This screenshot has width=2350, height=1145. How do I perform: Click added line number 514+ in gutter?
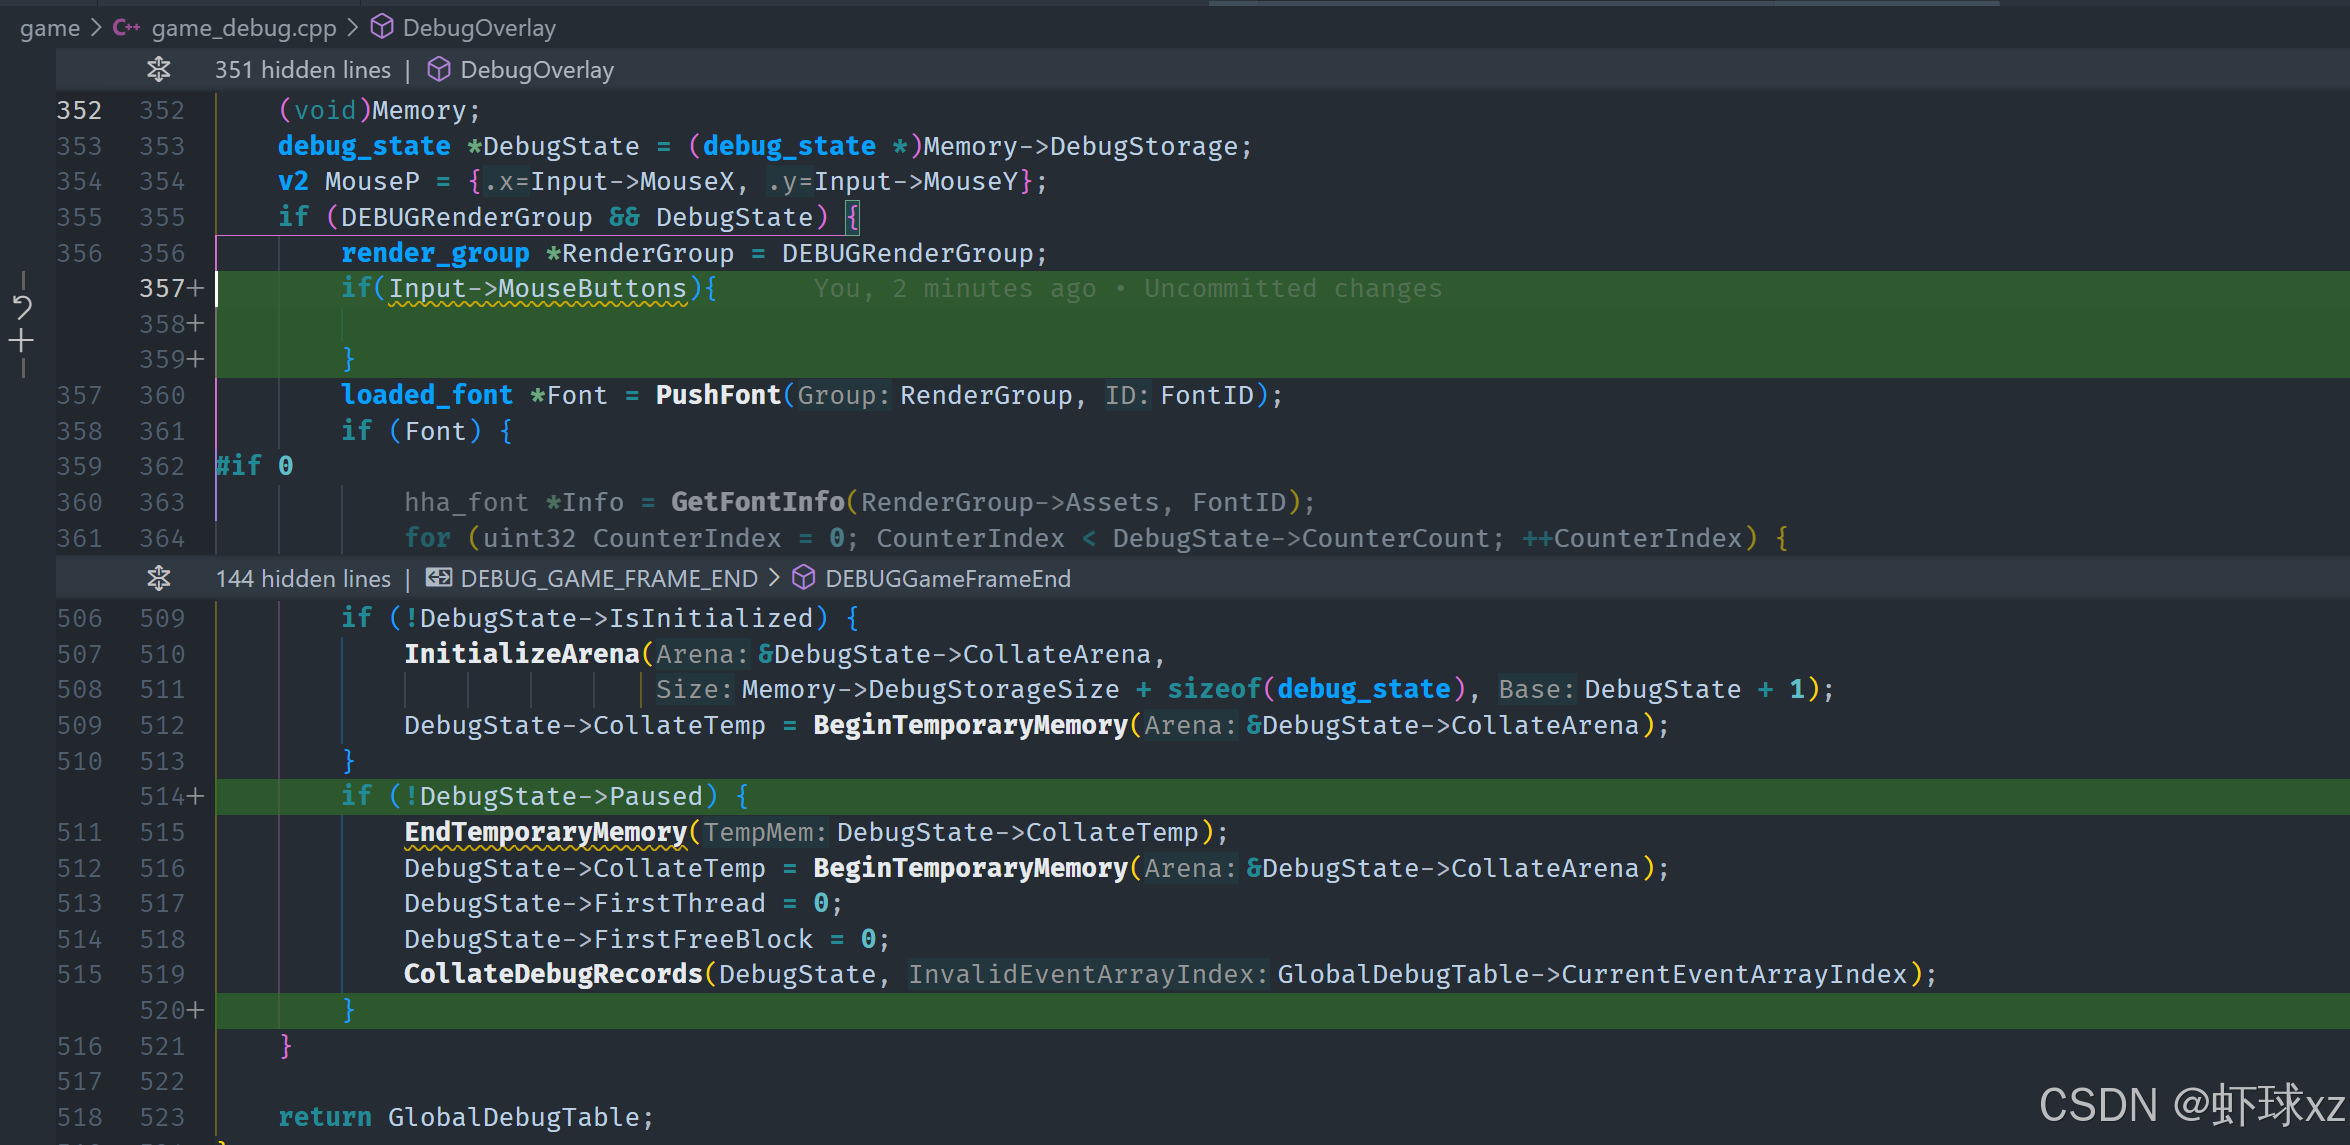tap(172, 797)
